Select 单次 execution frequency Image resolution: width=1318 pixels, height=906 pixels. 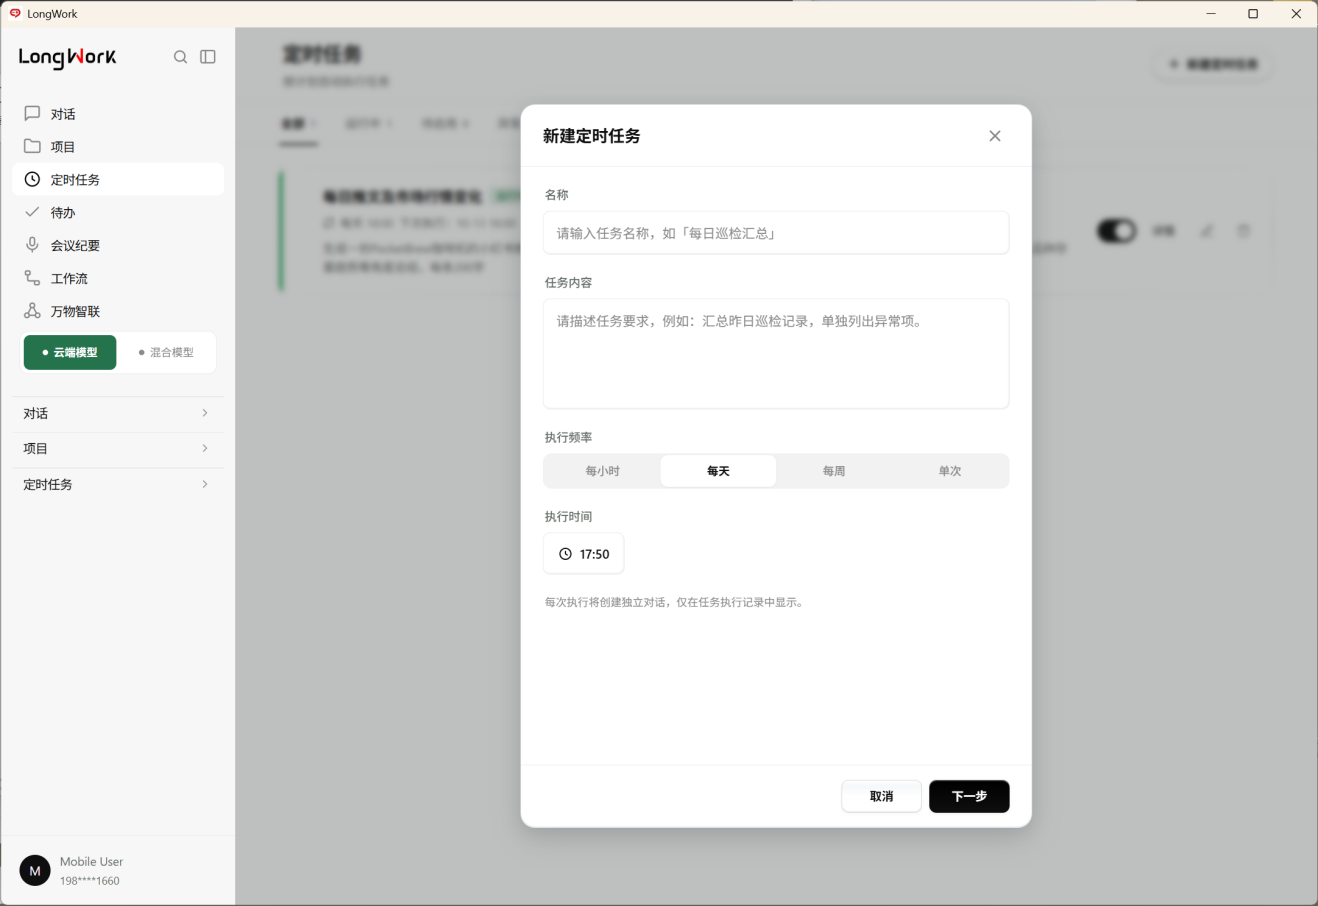tap(950, 471)
